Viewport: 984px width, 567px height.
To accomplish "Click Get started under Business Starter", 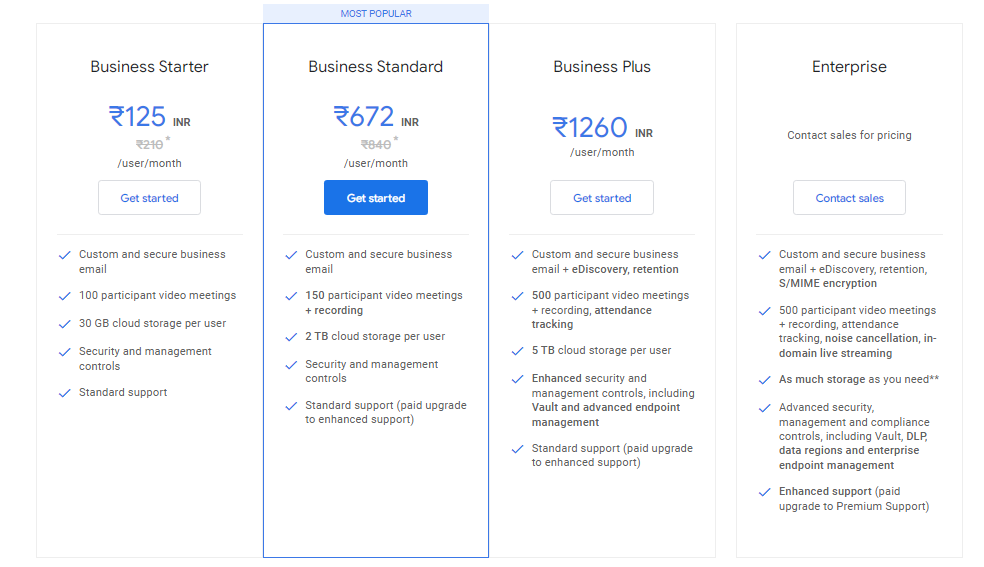I will (x=149, y=198).
